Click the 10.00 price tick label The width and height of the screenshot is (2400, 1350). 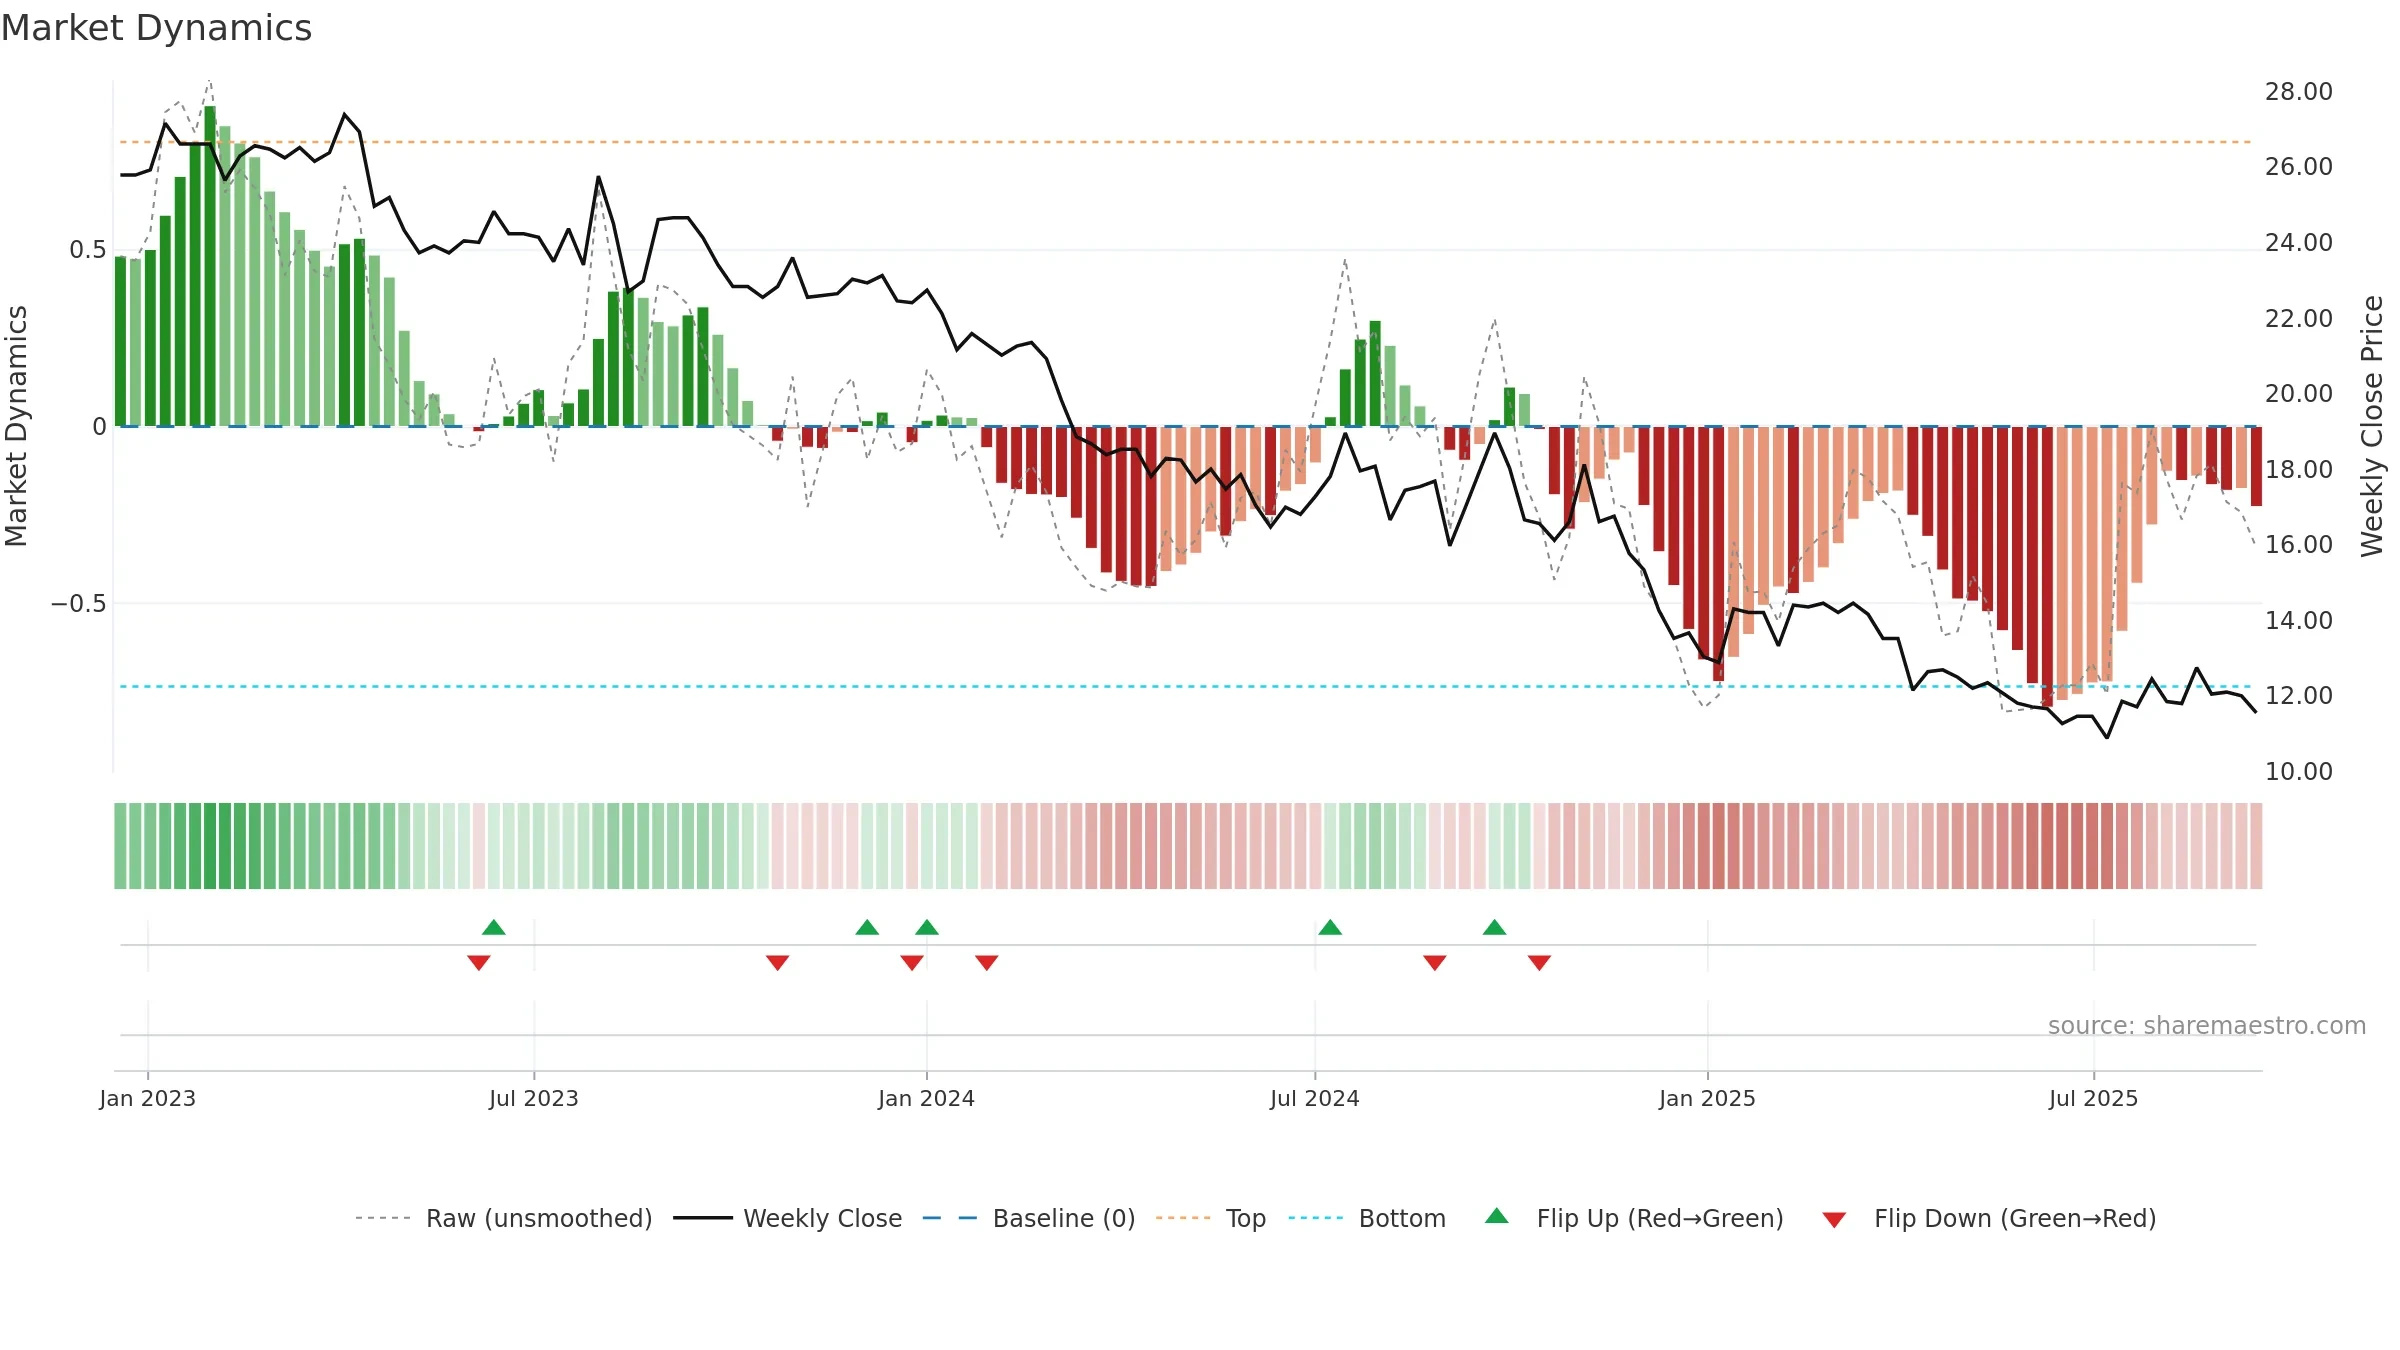point(2299,771)
